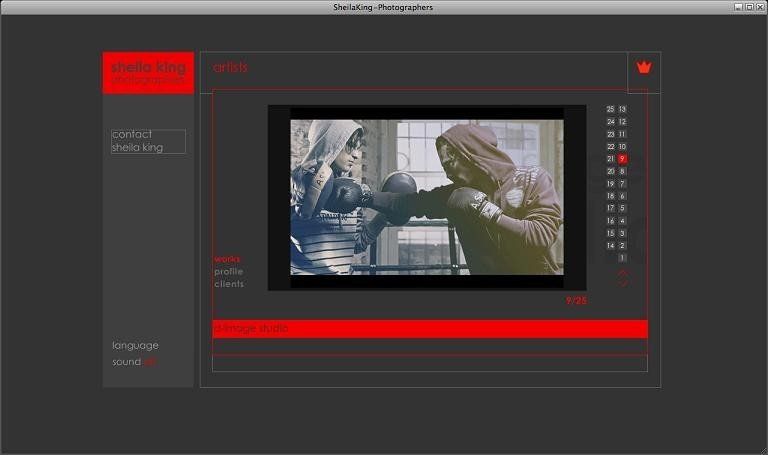Switch to the clients tab

228,284
